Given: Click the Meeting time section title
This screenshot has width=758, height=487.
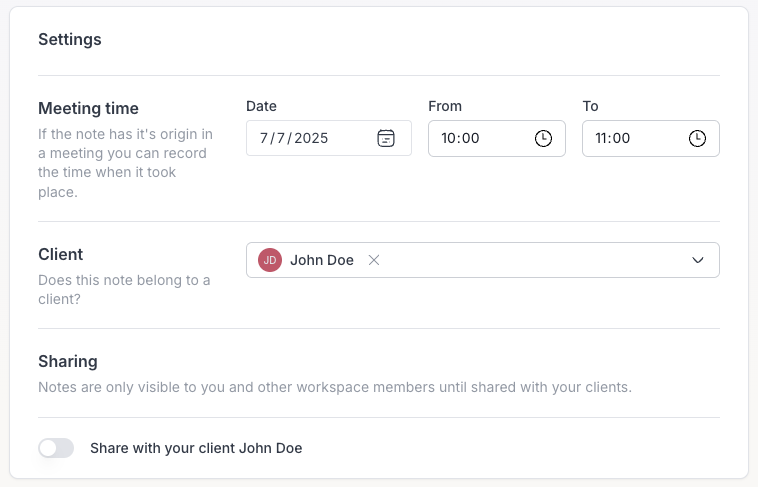Looking at the screenshot, I should click(x=88, y=108).
